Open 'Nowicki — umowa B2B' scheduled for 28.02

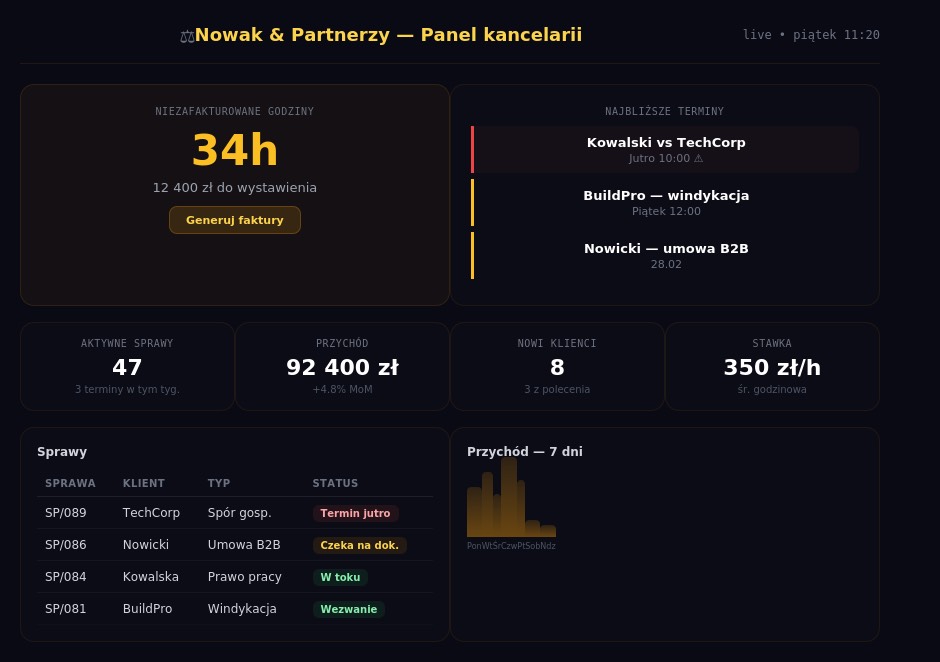(666, 255)
